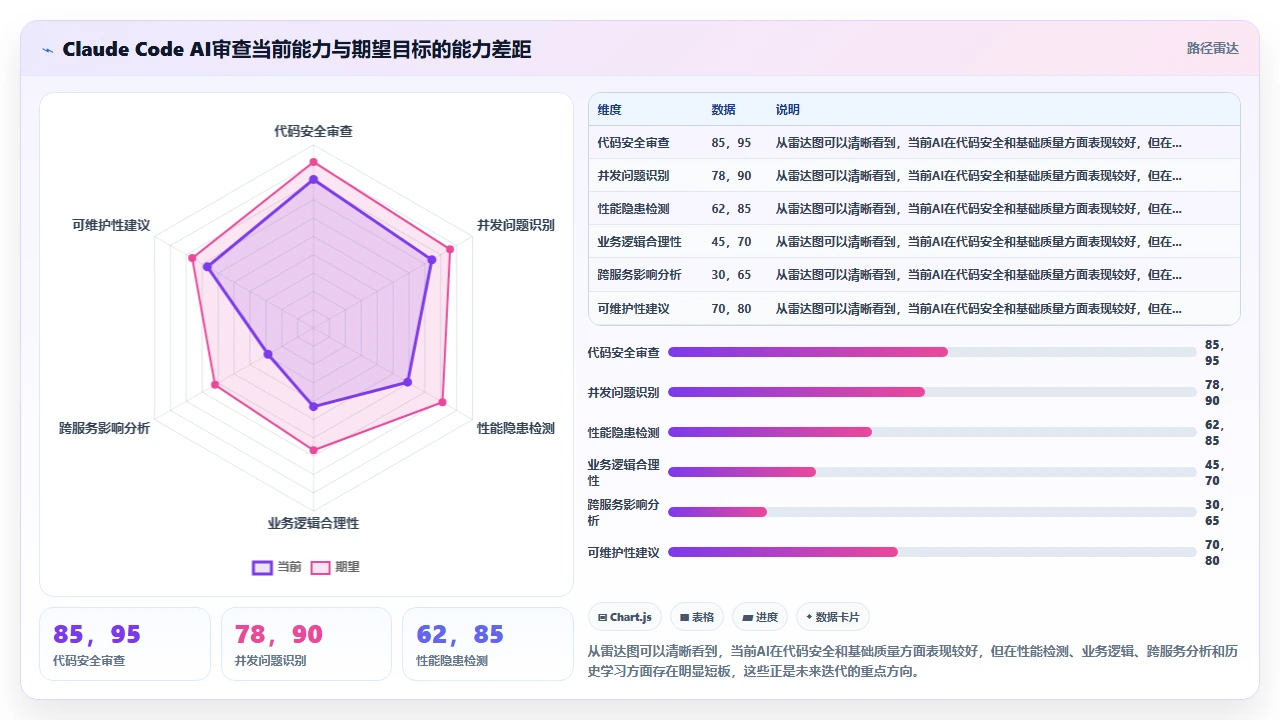
Task: Select the 62，85 data cell in the table
Action: [731, 209]
